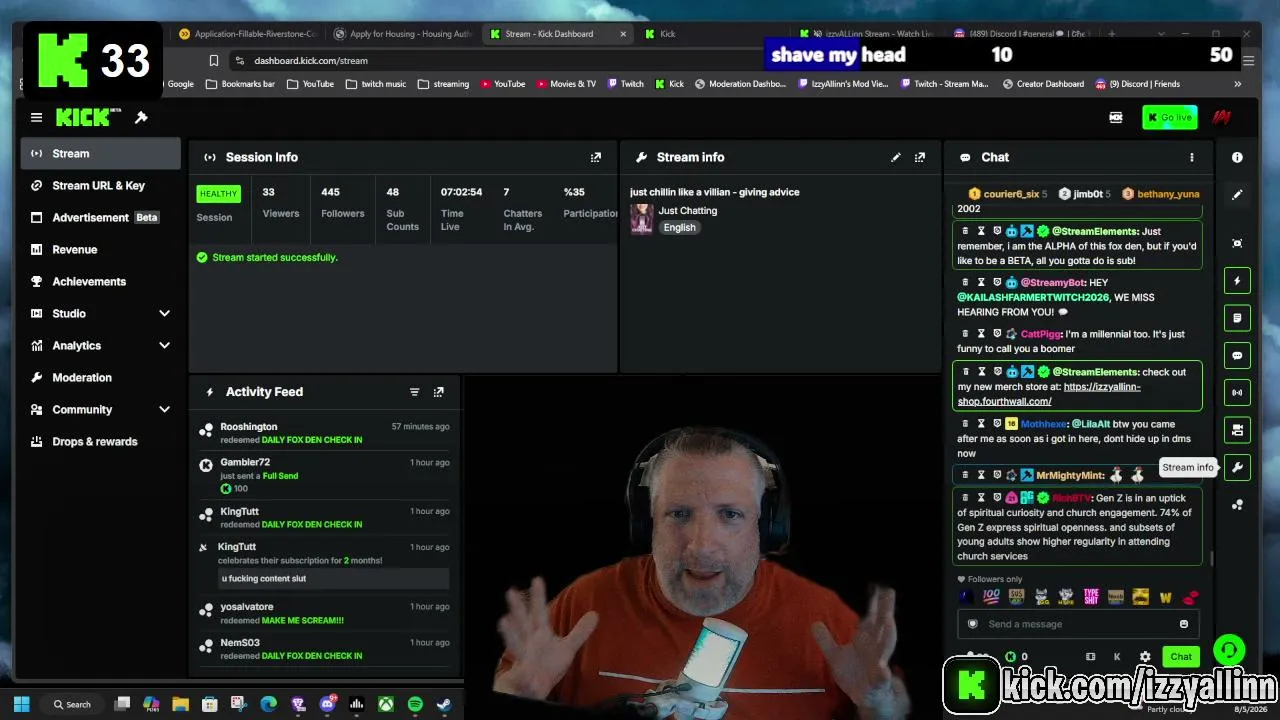Edit stream info with the pencil icon
Viewport: 1280px width, 720px height.
(896, 157)
